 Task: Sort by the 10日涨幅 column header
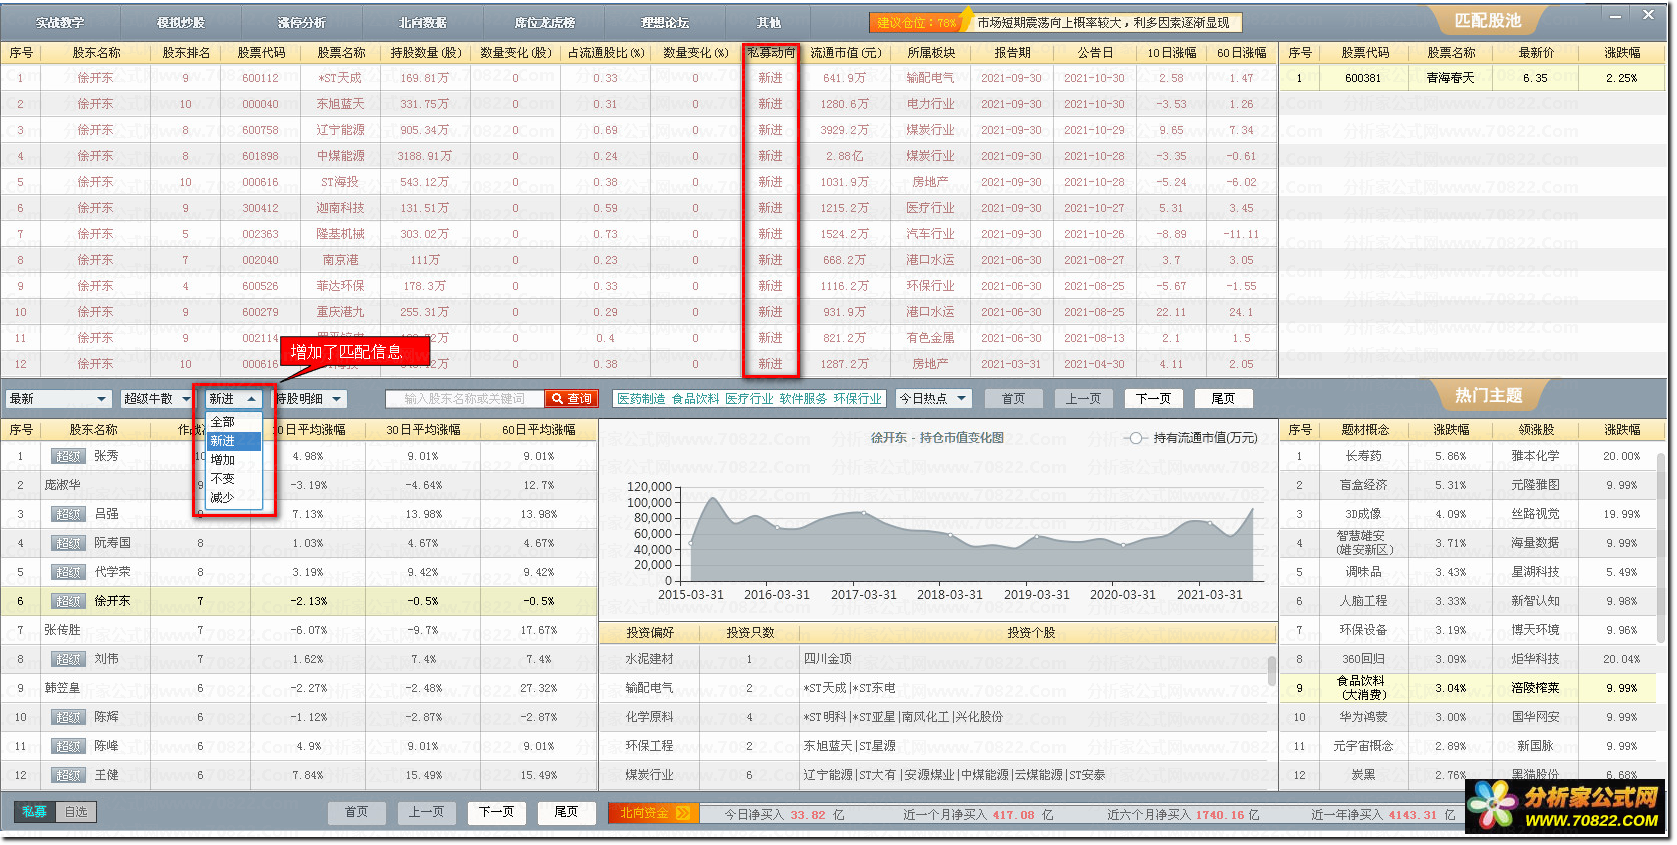(1171, 53)
